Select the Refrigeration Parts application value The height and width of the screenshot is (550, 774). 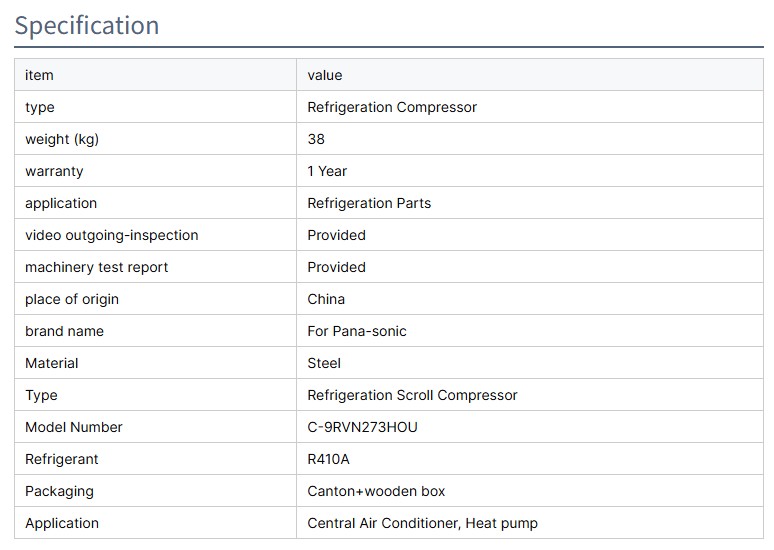point(369,203)
